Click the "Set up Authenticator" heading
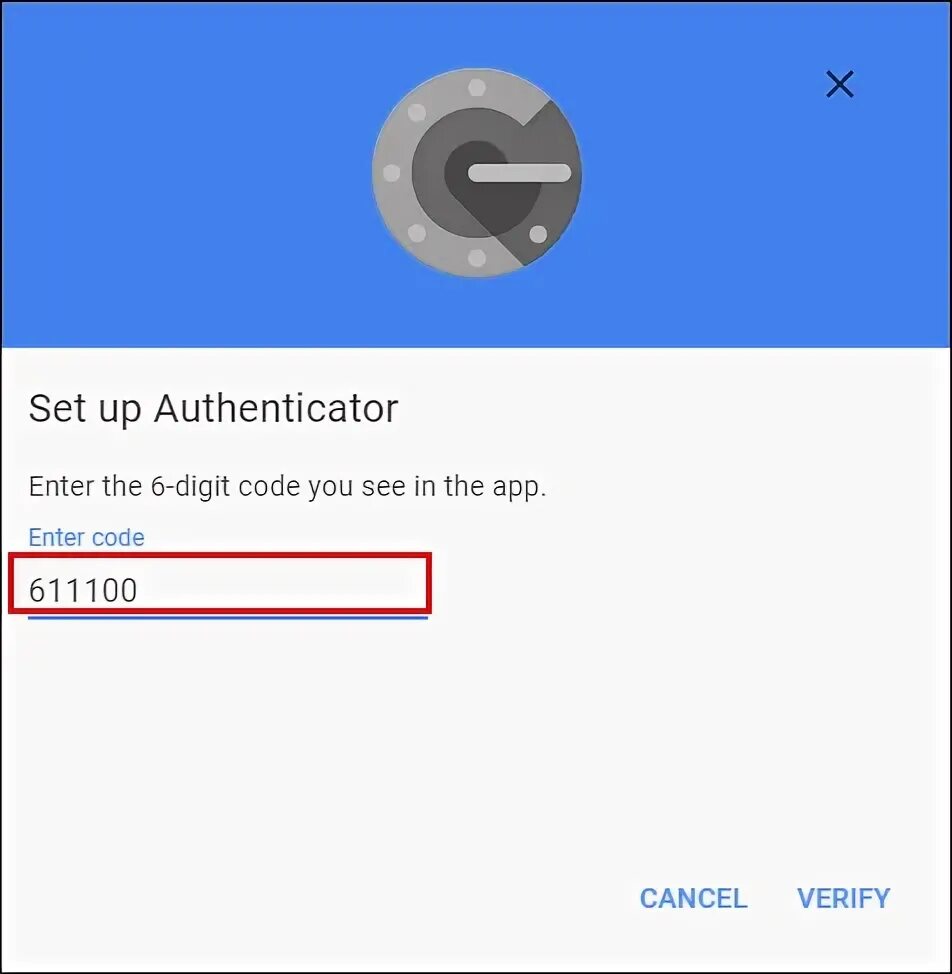Viewport: 952px width, 974px height. coord(213,409)
